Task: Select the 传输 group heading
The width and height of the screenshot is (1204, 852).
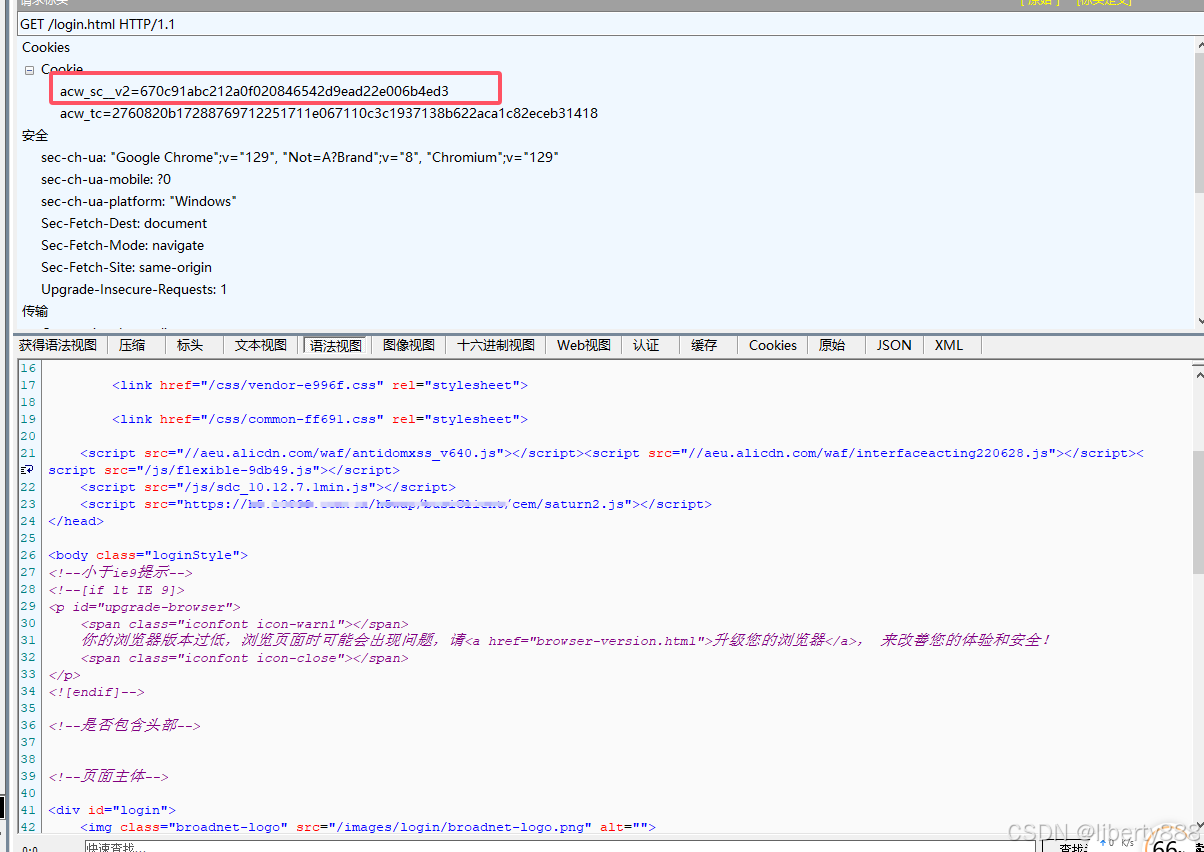Action: (35, 311)
